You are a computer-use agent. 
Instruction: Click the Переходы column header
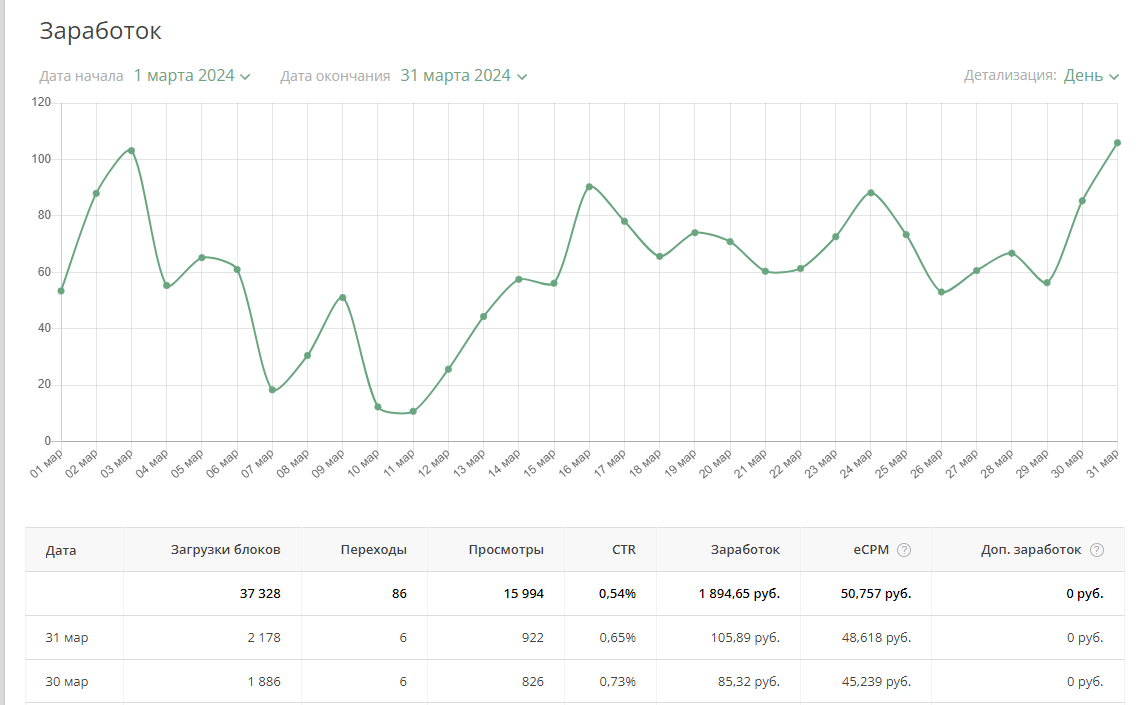coord(373,550)
